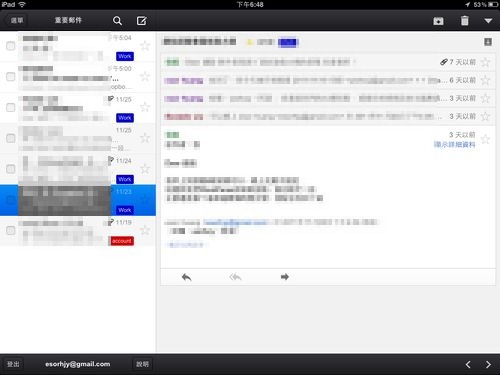Open quoted text link at message bottom

click(x=186, y=245)
